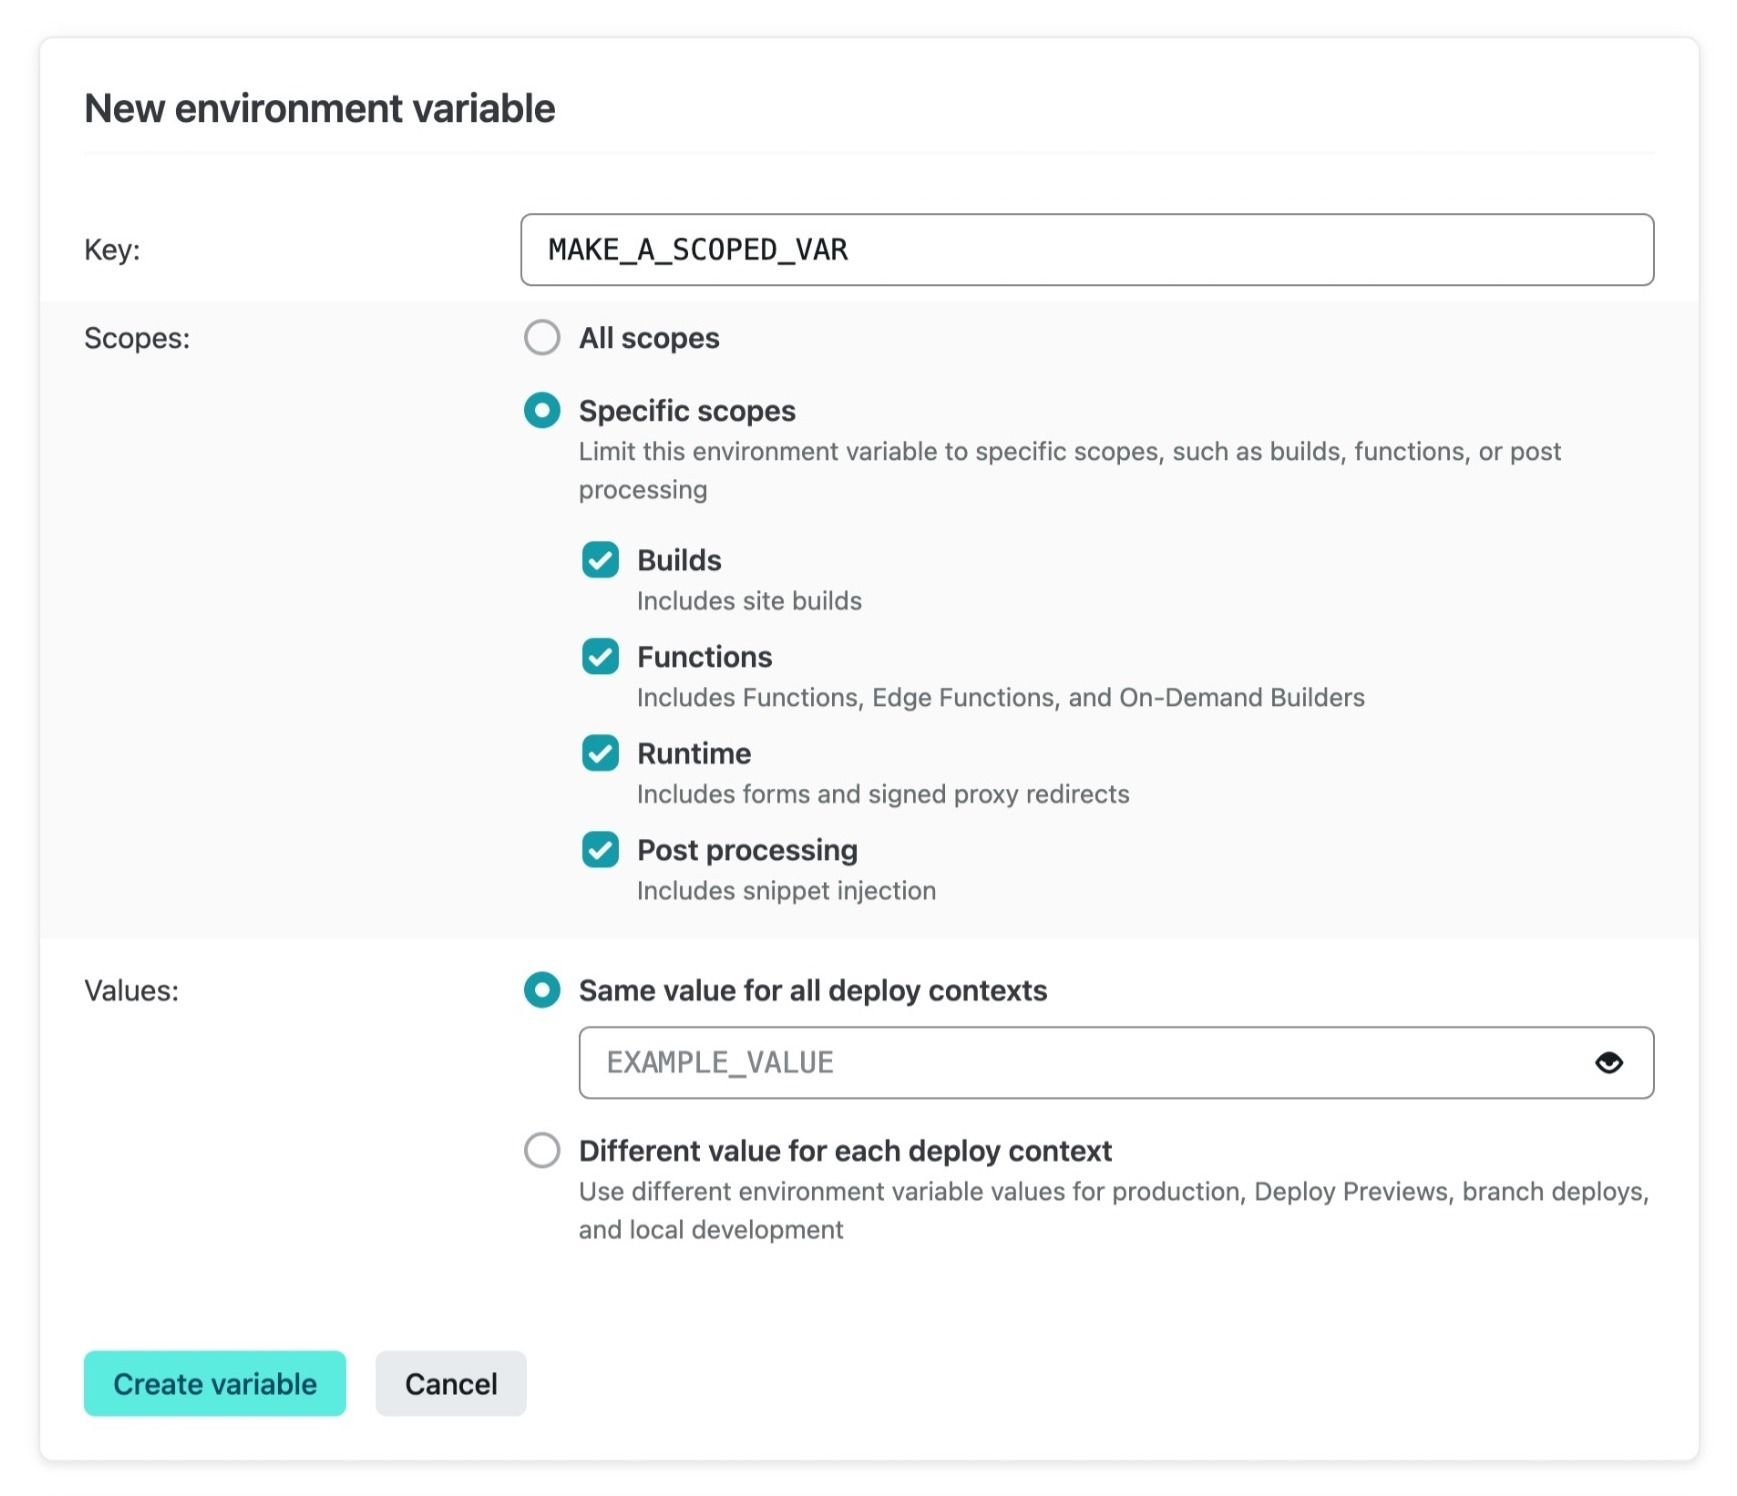1737x1496 pixels.
Task: Choose Different value for each deploy context
Action: pos(542,1150)
